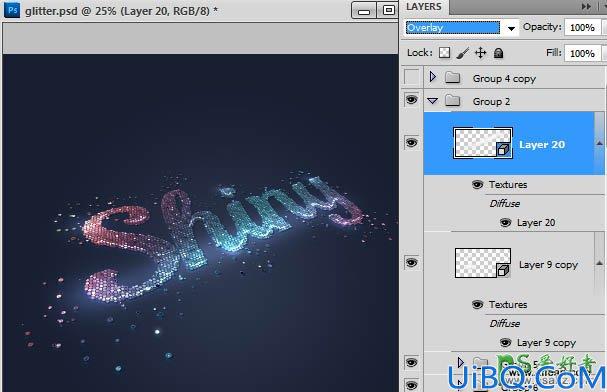Click Diffuse label under Layer 20

(504, 204)
